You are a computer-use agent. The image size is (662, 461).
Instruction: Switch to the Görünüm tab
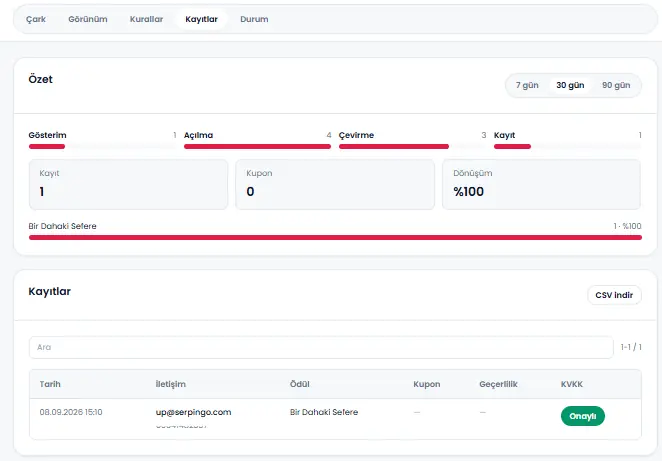click(88, 19)
